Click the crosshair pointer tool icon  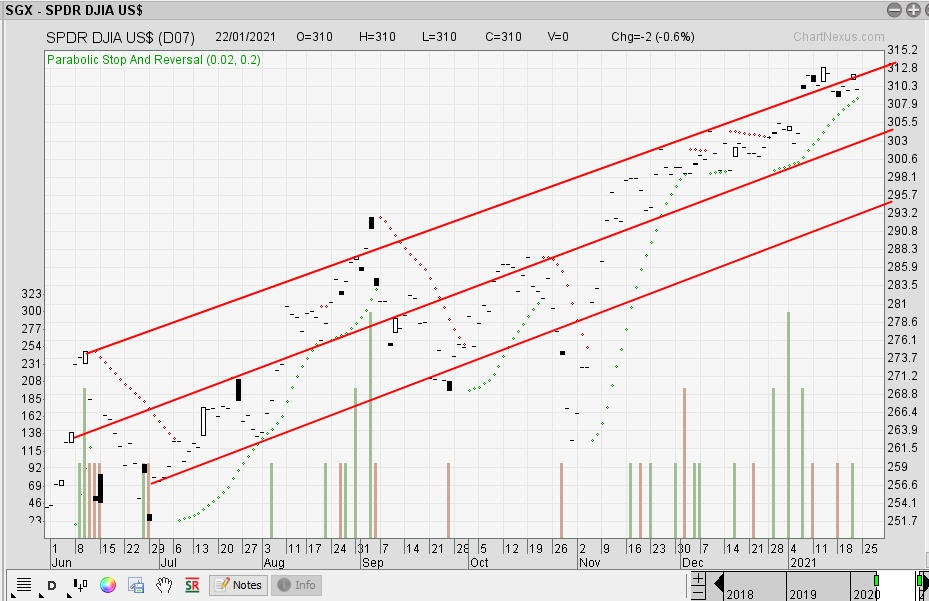(78, 584)
